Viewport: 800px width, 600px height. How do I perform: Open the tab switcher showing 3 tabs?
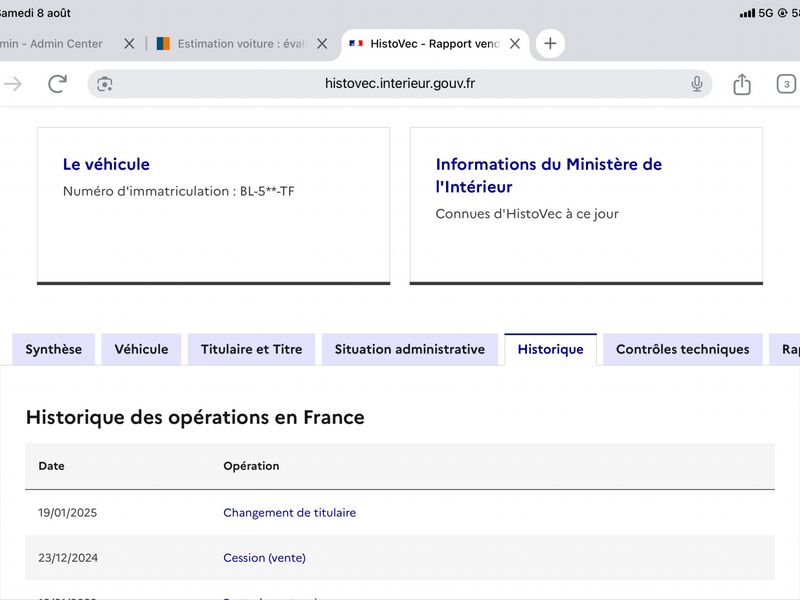786,84
